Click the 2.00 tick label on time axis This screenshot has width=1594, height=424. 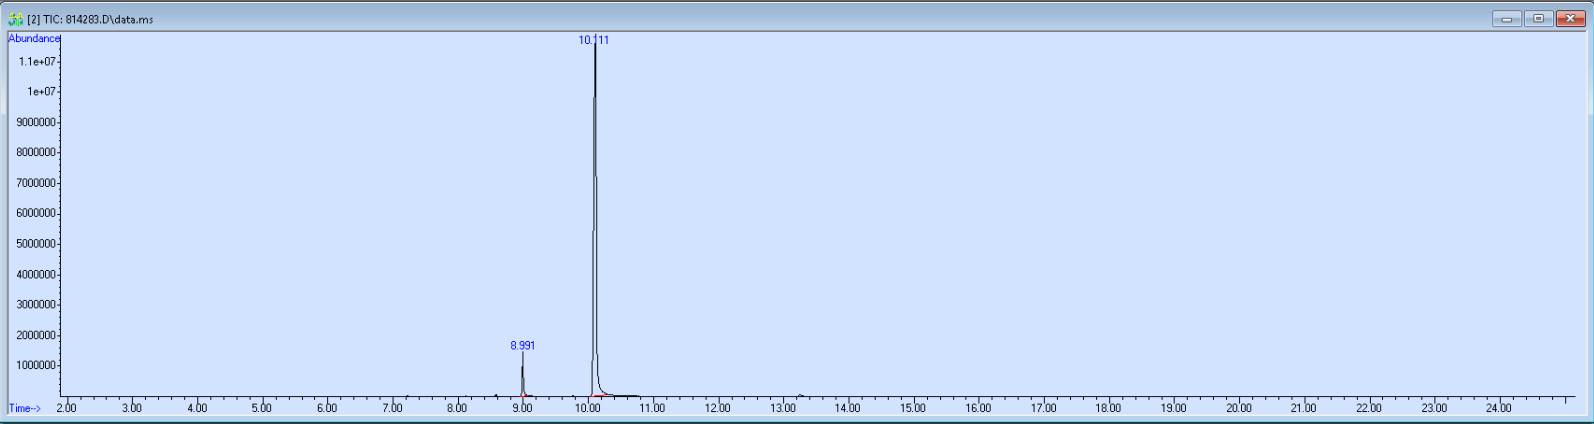pos(66,408)
